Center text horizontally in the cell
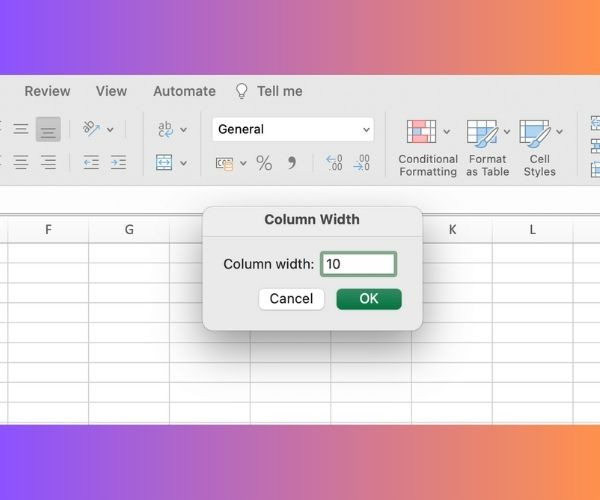The width and height of the screenshot is (600, 500). 21,163
